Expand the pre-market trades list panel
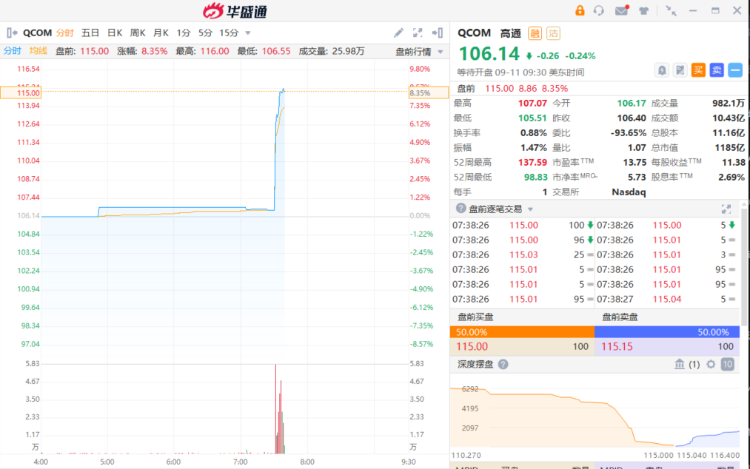750x469 pixels. click(x=726, y=209)
